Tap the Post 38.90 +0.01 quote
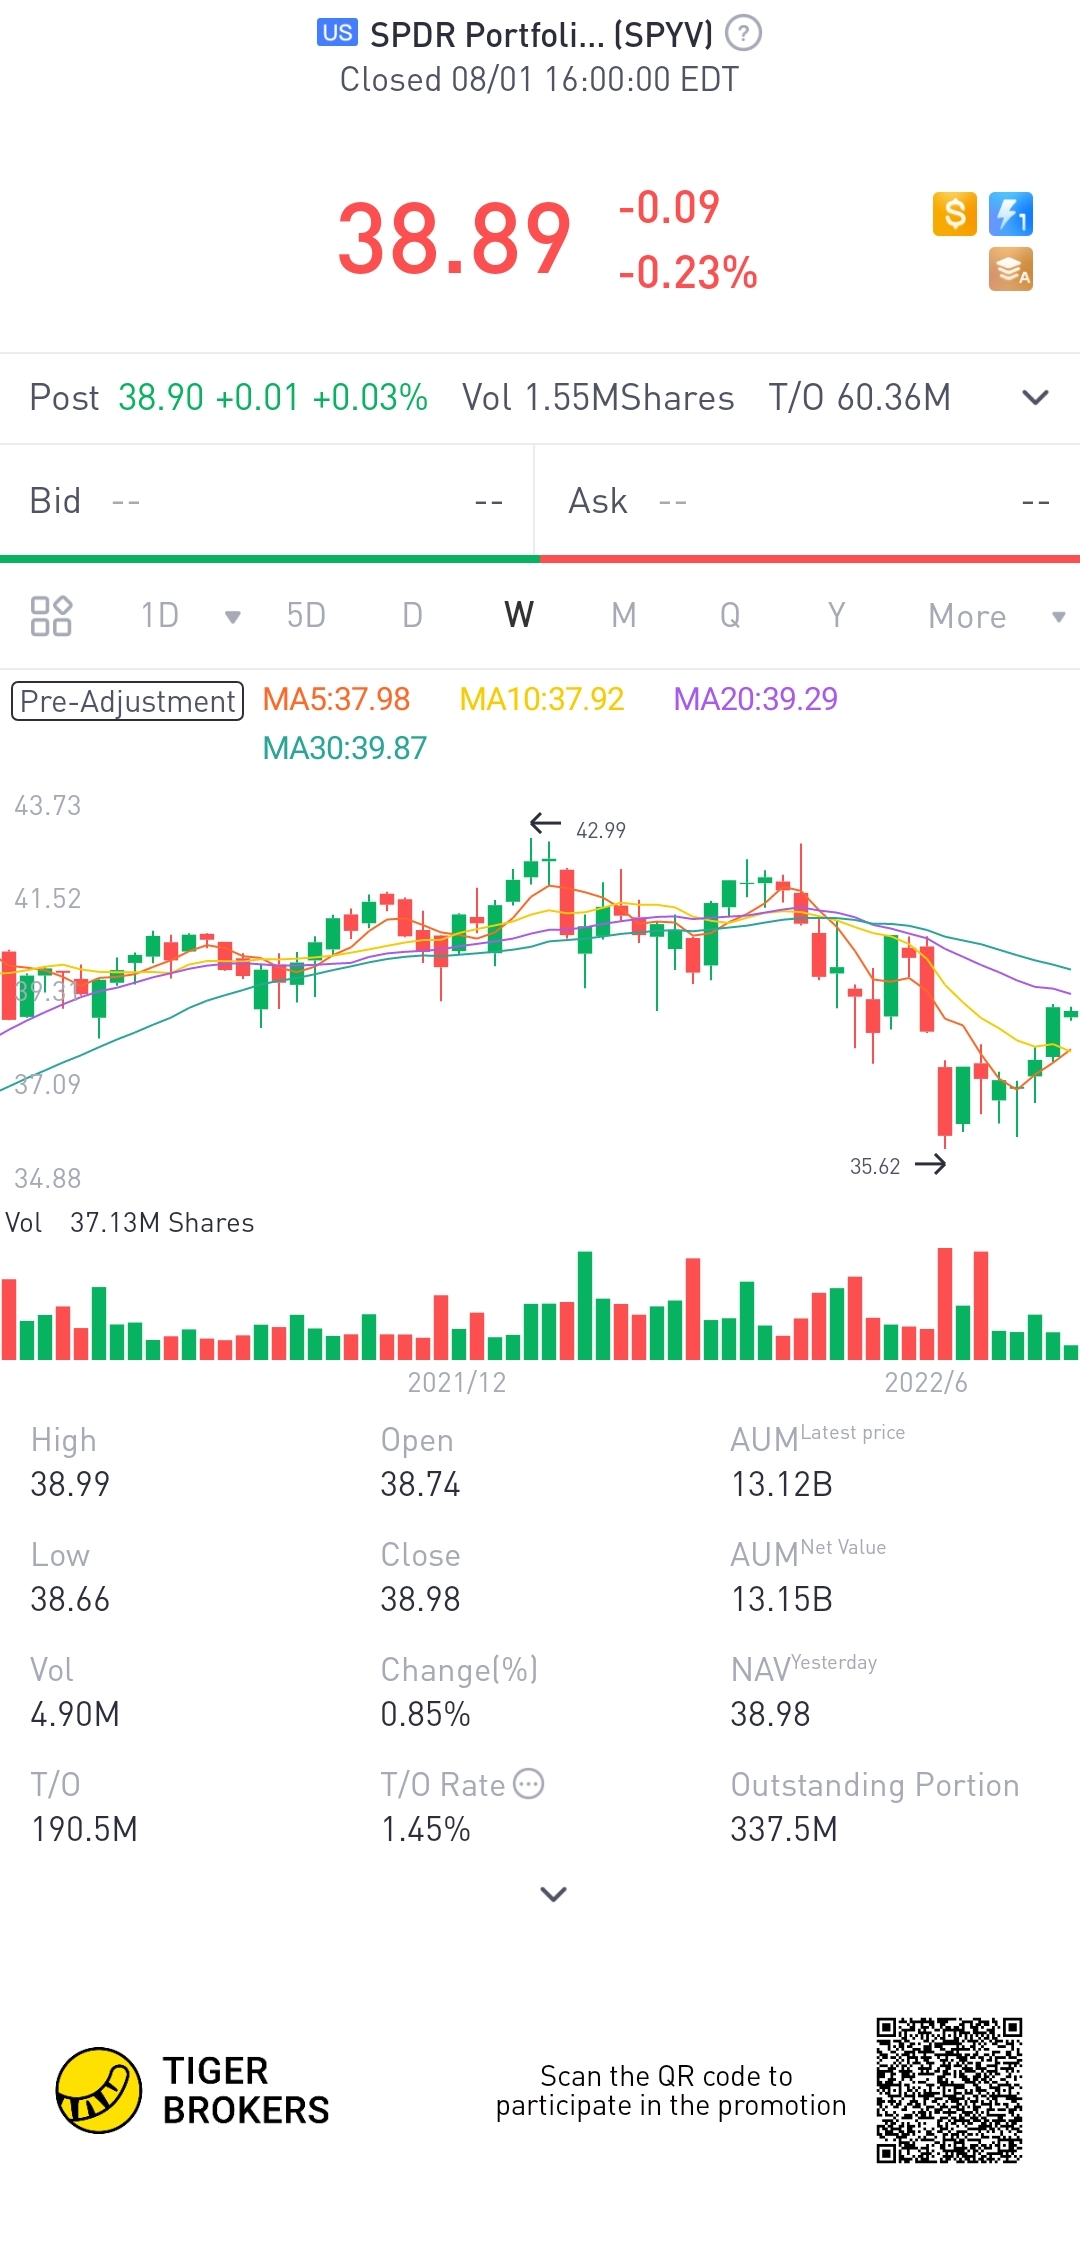The image size is (1080, 2249). click(229, 398)
